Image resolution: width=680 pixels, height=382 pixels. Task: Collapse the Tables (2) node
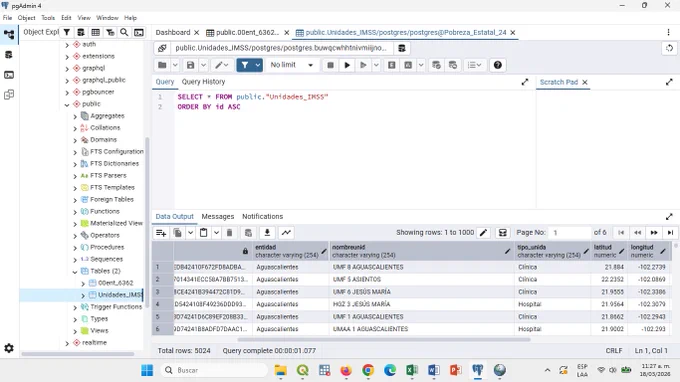click(x=75, y=272)
